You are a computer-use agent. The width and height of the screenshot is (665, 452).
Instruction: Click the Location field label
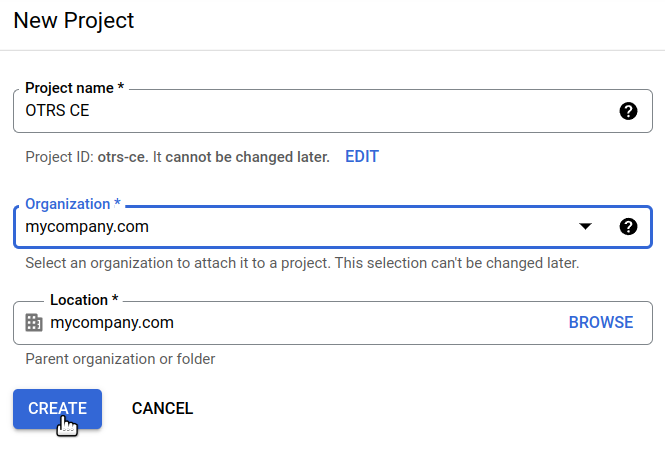(84, 300)
